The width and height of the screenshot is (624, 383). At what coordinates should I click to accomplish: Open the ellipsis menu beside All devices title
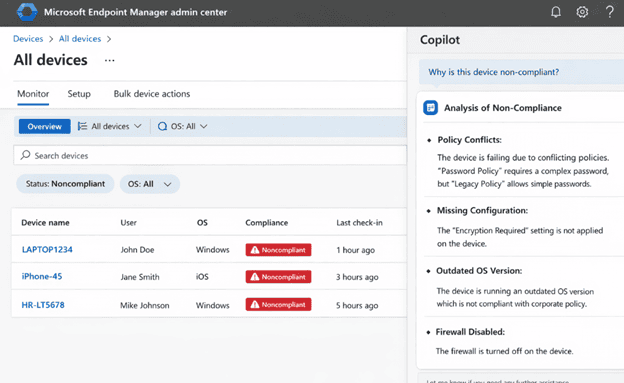109,61
